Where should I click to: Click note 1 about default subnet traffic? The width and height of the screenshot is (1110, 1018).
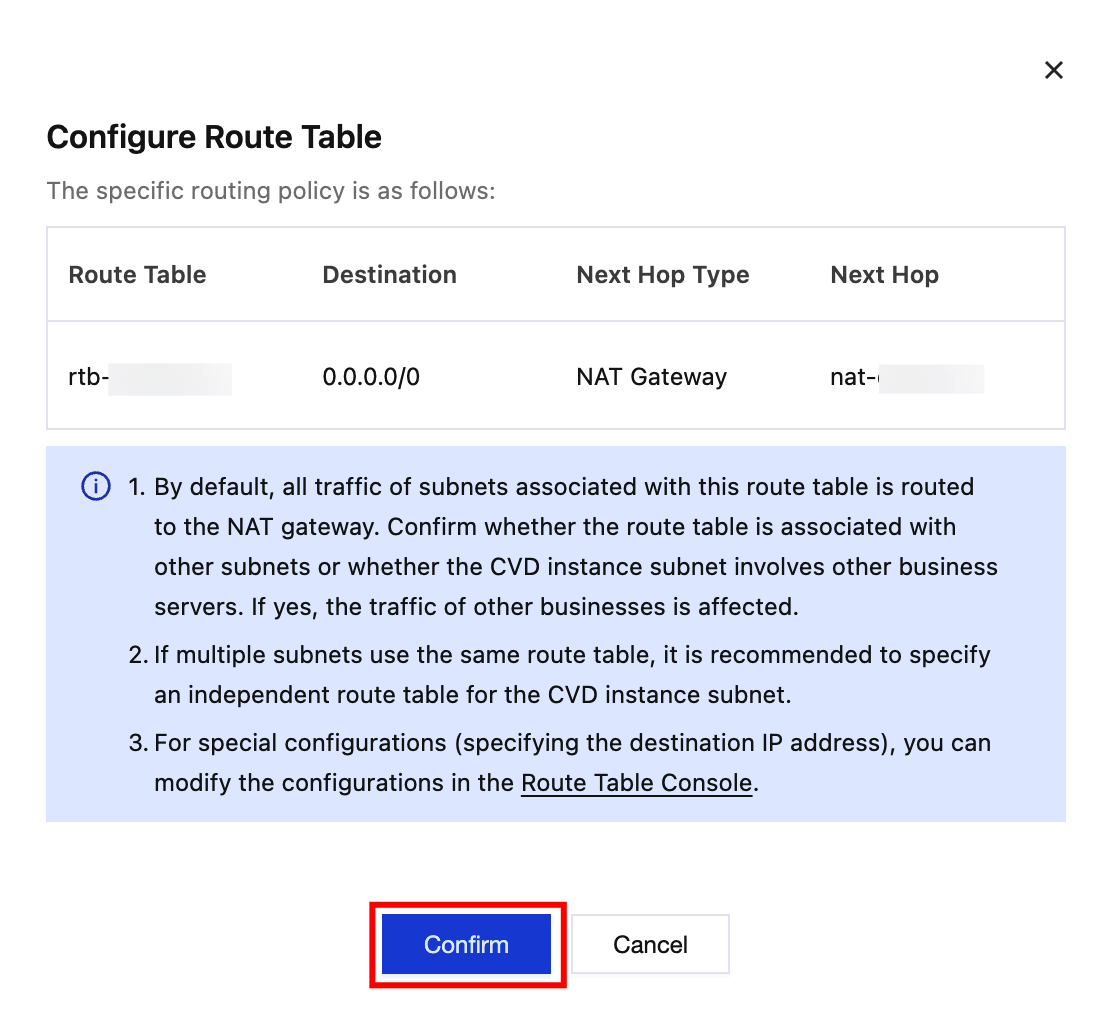560,547
